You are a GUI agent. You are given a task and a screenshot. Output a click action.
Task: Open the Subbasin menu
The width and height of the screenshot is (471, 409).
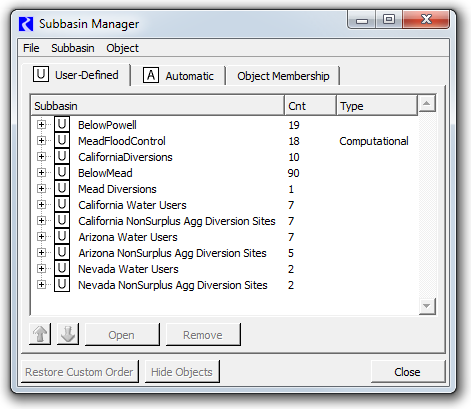point(73,48)
